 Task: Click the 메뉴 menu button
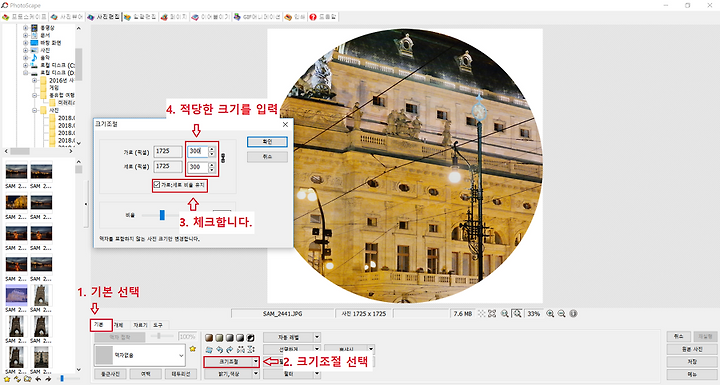(692, 374)
